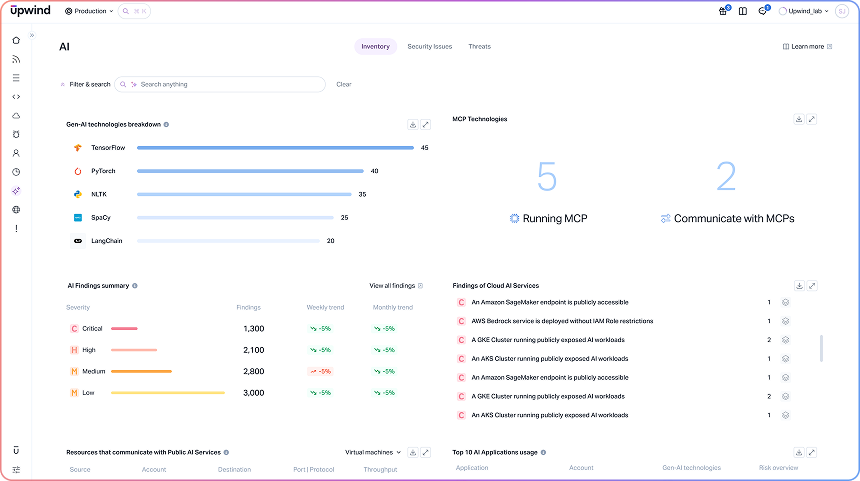860x481 pixels.
Task: Click the Running MCP count 5
Action: (547, 177)
